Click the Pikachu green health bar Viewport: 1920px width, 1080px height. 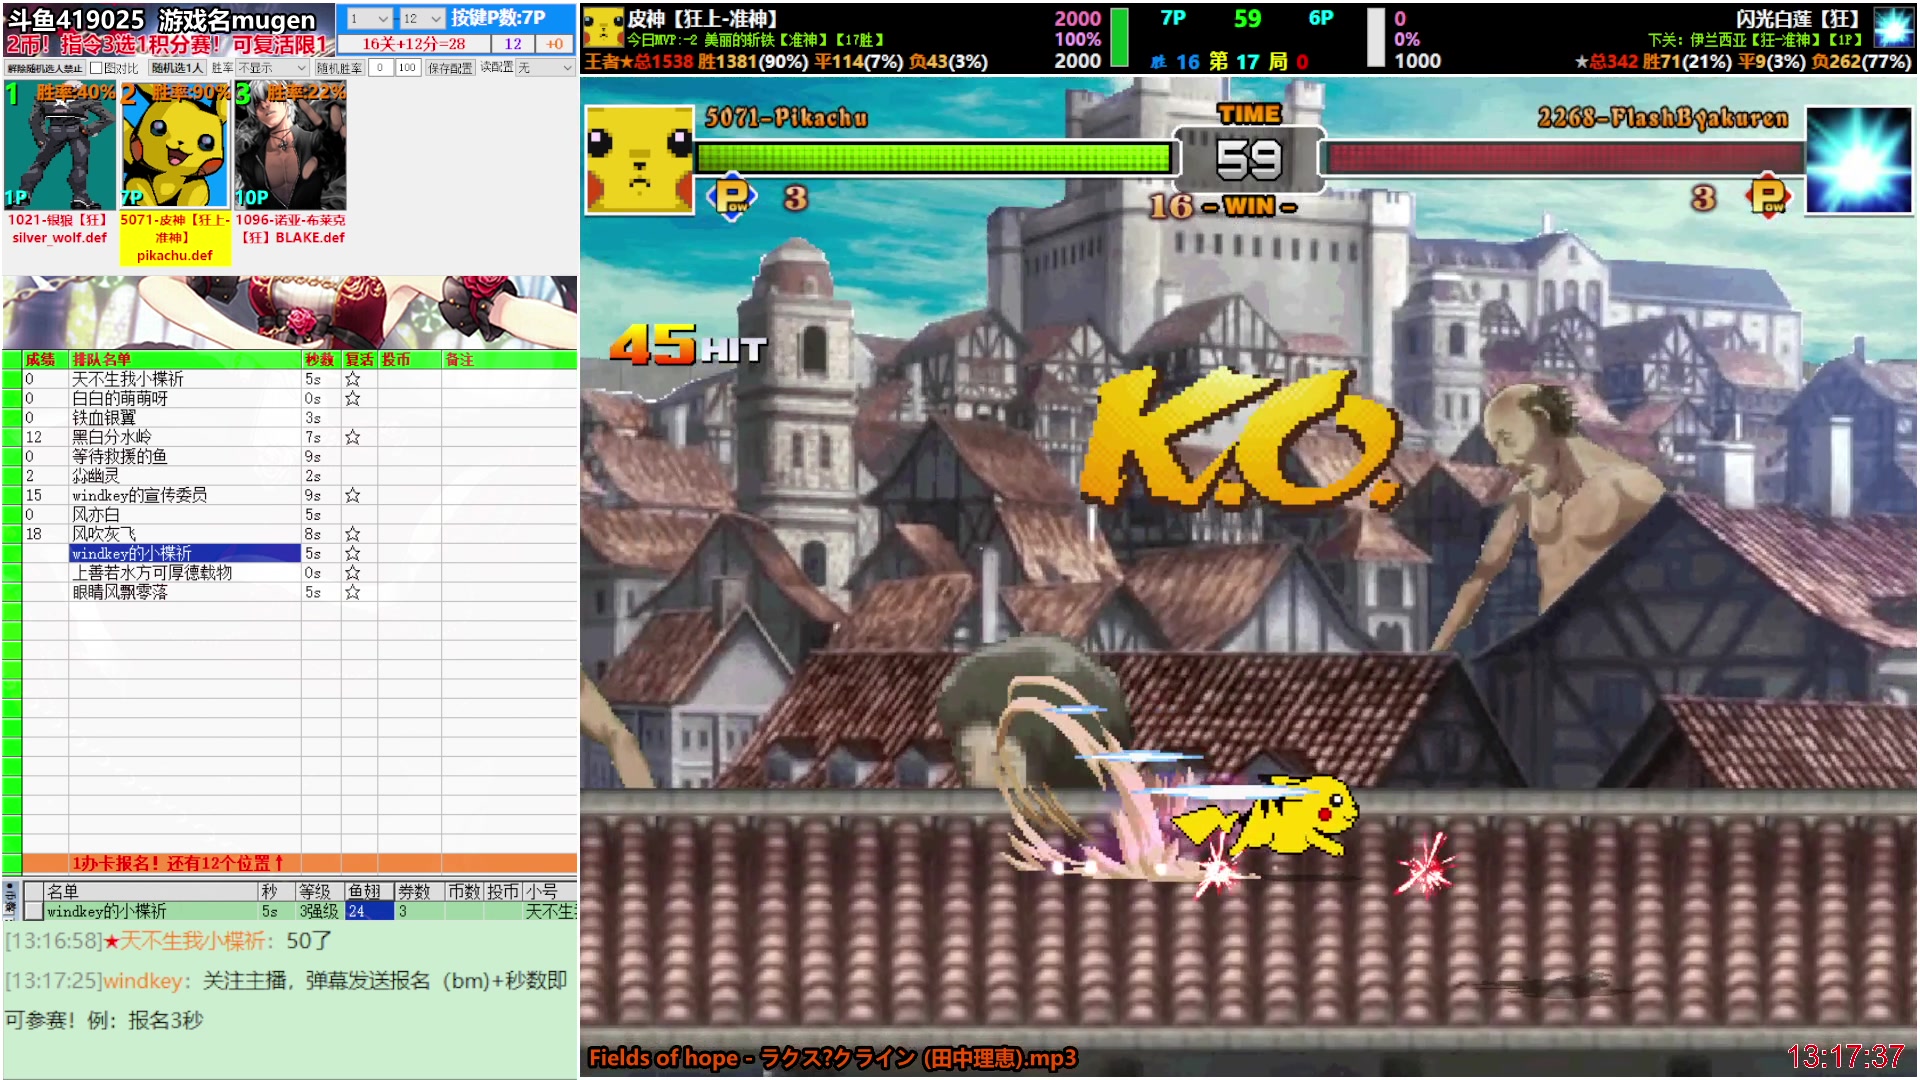click(x=934, y=158)
